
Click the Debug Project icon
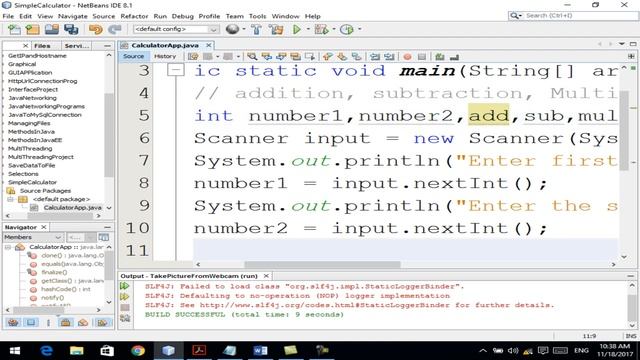tap(321, 29)
